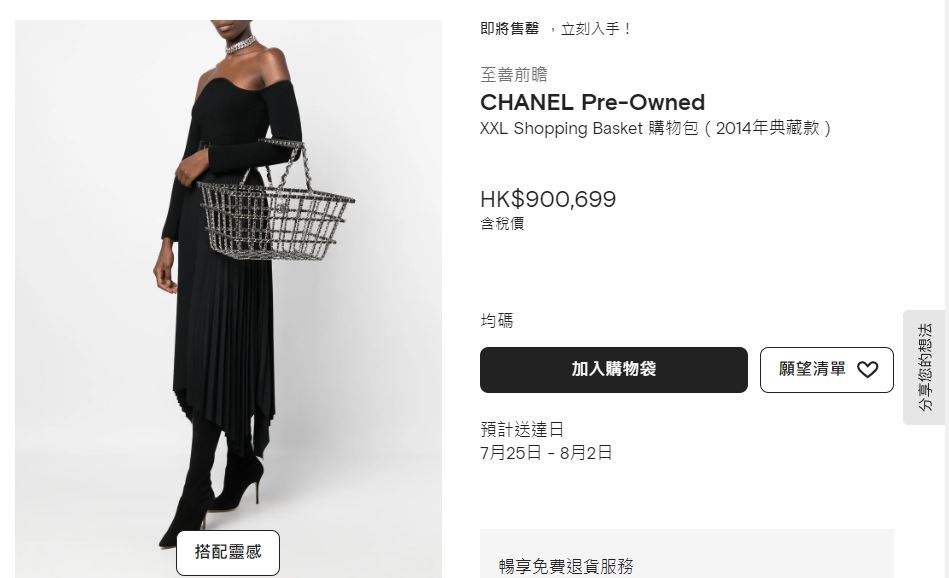
Task: Open the 分享您的想法 feedback side tab
Action: pyautogui.click(x=925, y=367)
